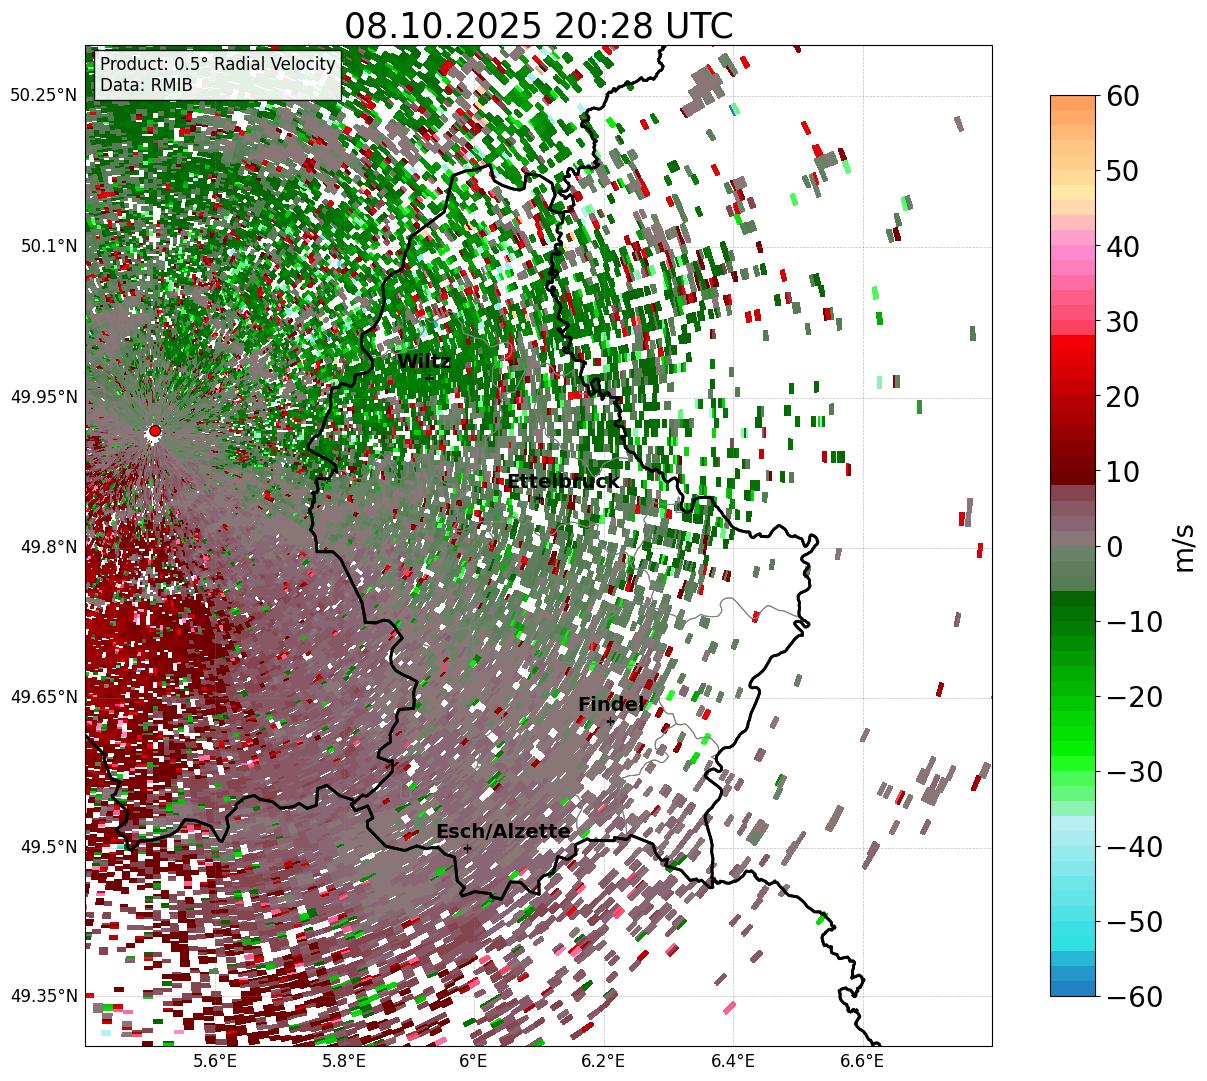Click the 49.65°N latitude label
Image resolution: width=1207 pixels, height=1081 pixels.
click(x=44, y=697)
